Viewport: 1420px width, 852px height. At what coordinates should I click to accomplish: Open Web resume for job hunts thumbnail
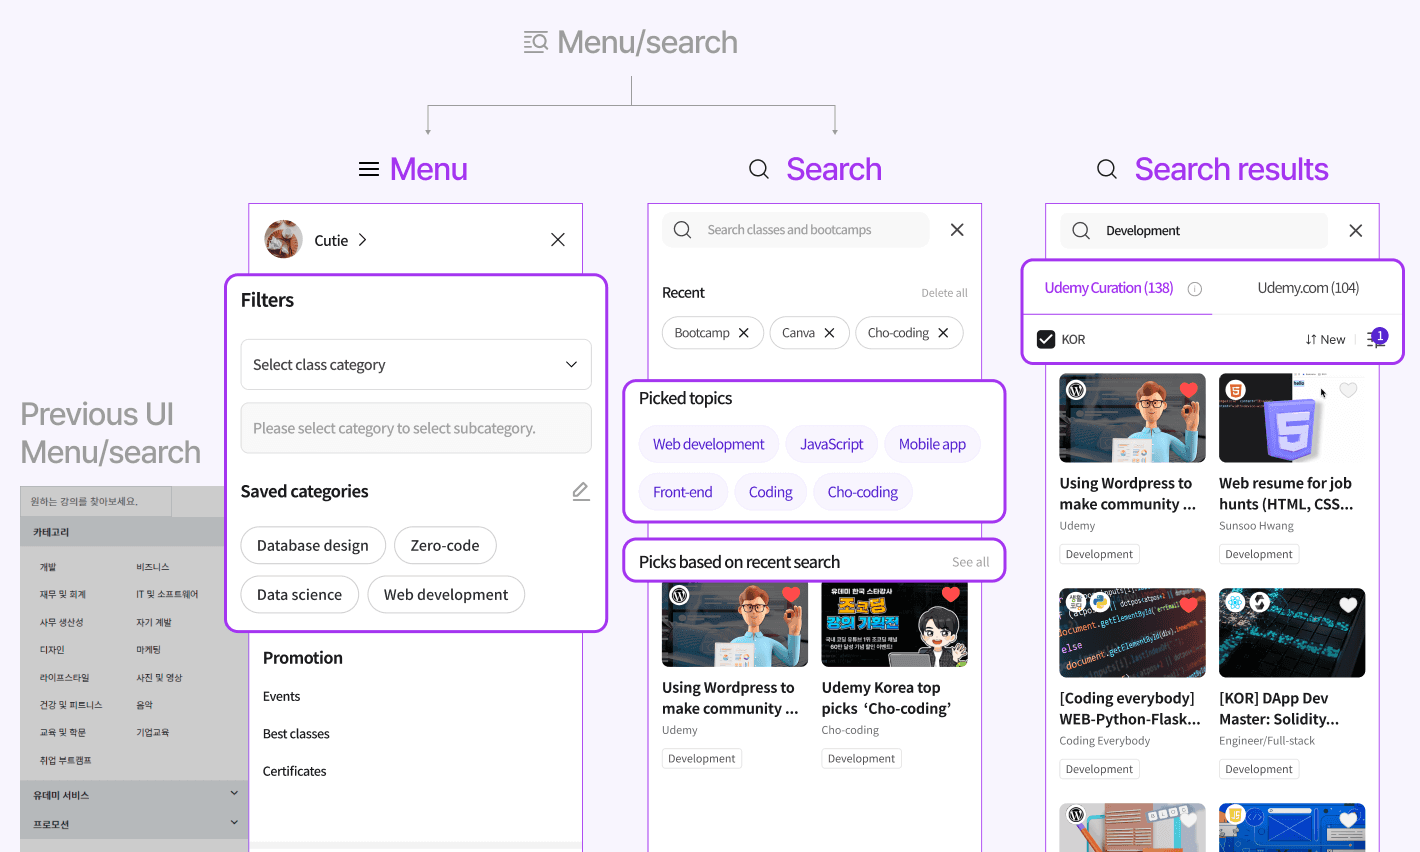click(1292, 418)
